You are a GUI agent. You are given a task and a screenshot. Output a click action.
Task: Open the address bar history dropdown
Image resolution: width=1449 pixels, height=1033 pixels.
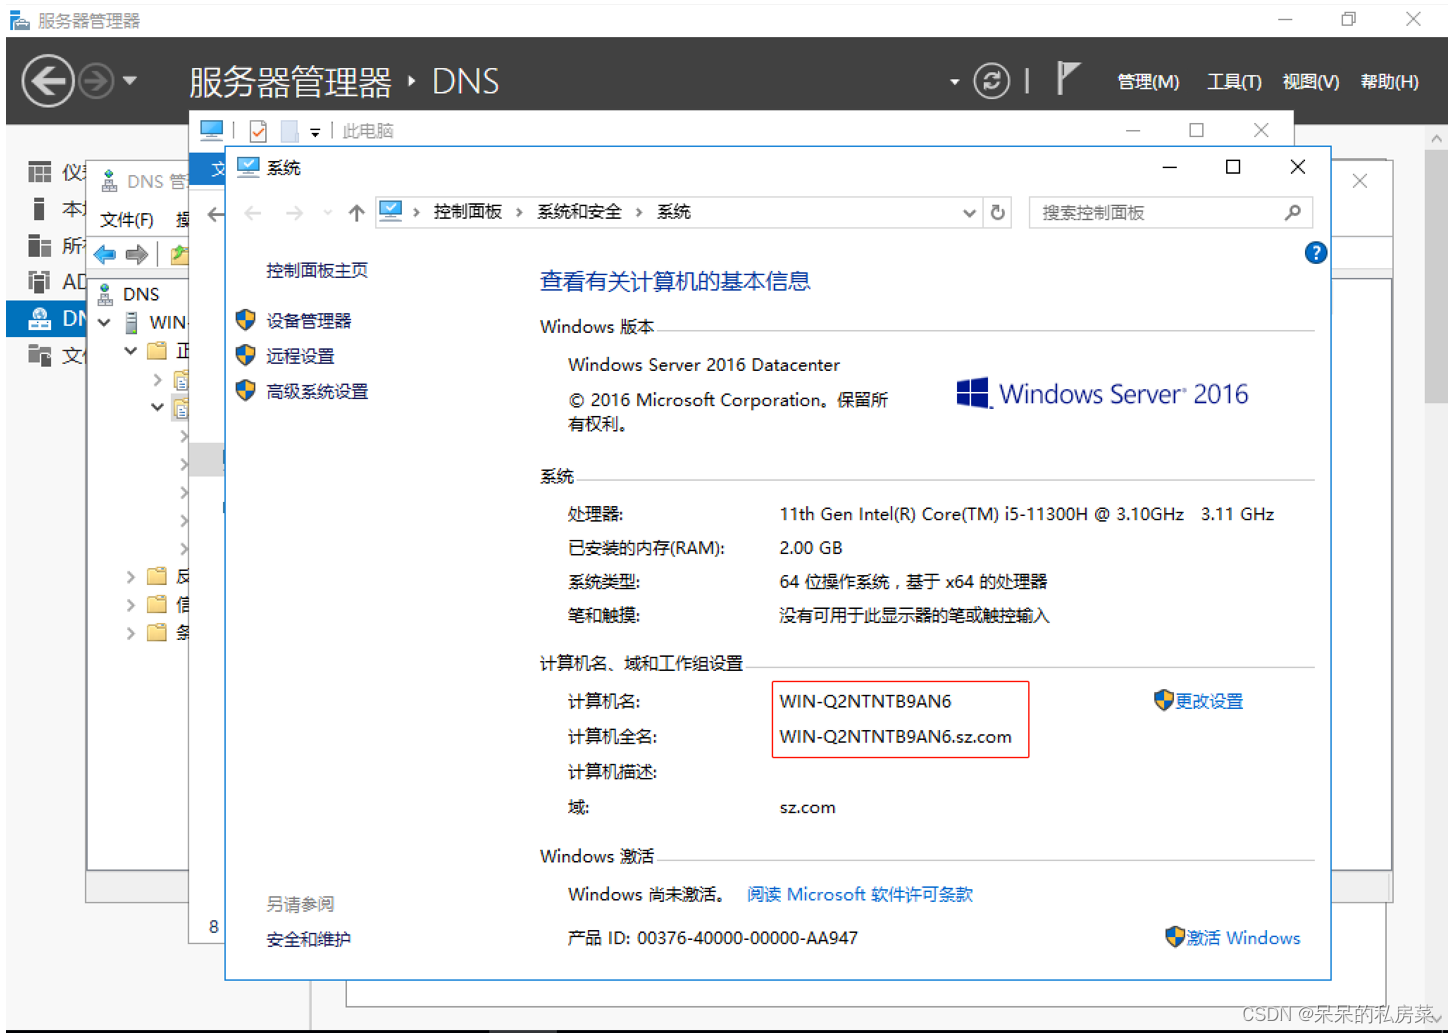click(968, 213)
